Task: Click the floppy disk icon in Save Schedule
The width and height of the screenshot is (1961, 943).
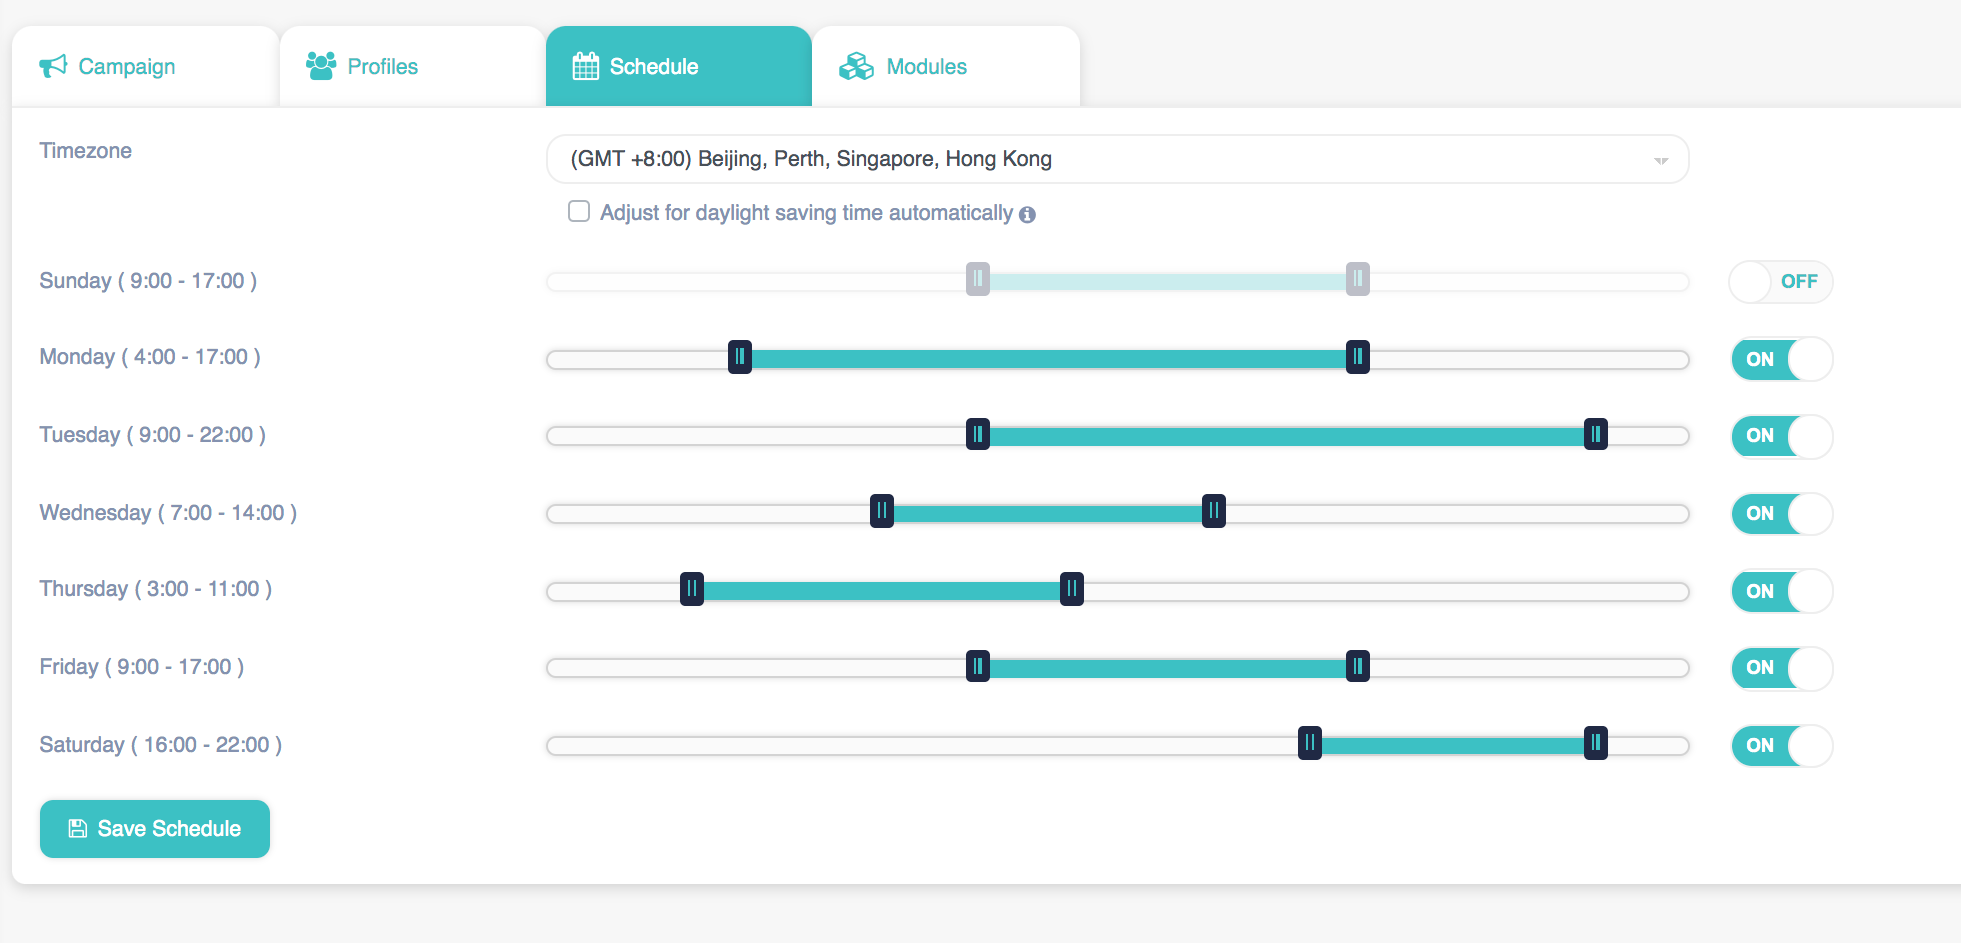Action: click(x=77, y=829)
